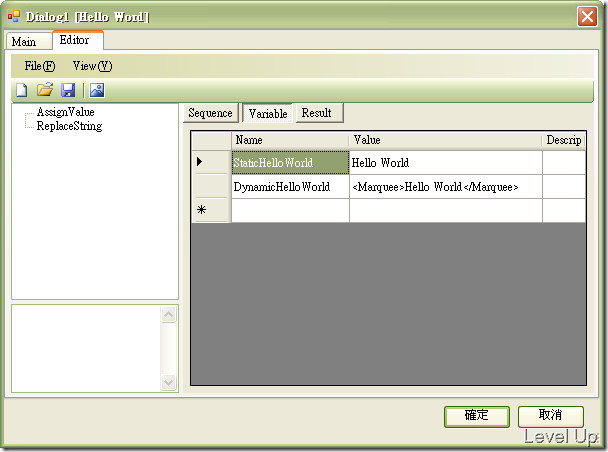This screenshot has width=608, height=452.
Task: Click the 取消 (Cancel) button
Action: 551,416
